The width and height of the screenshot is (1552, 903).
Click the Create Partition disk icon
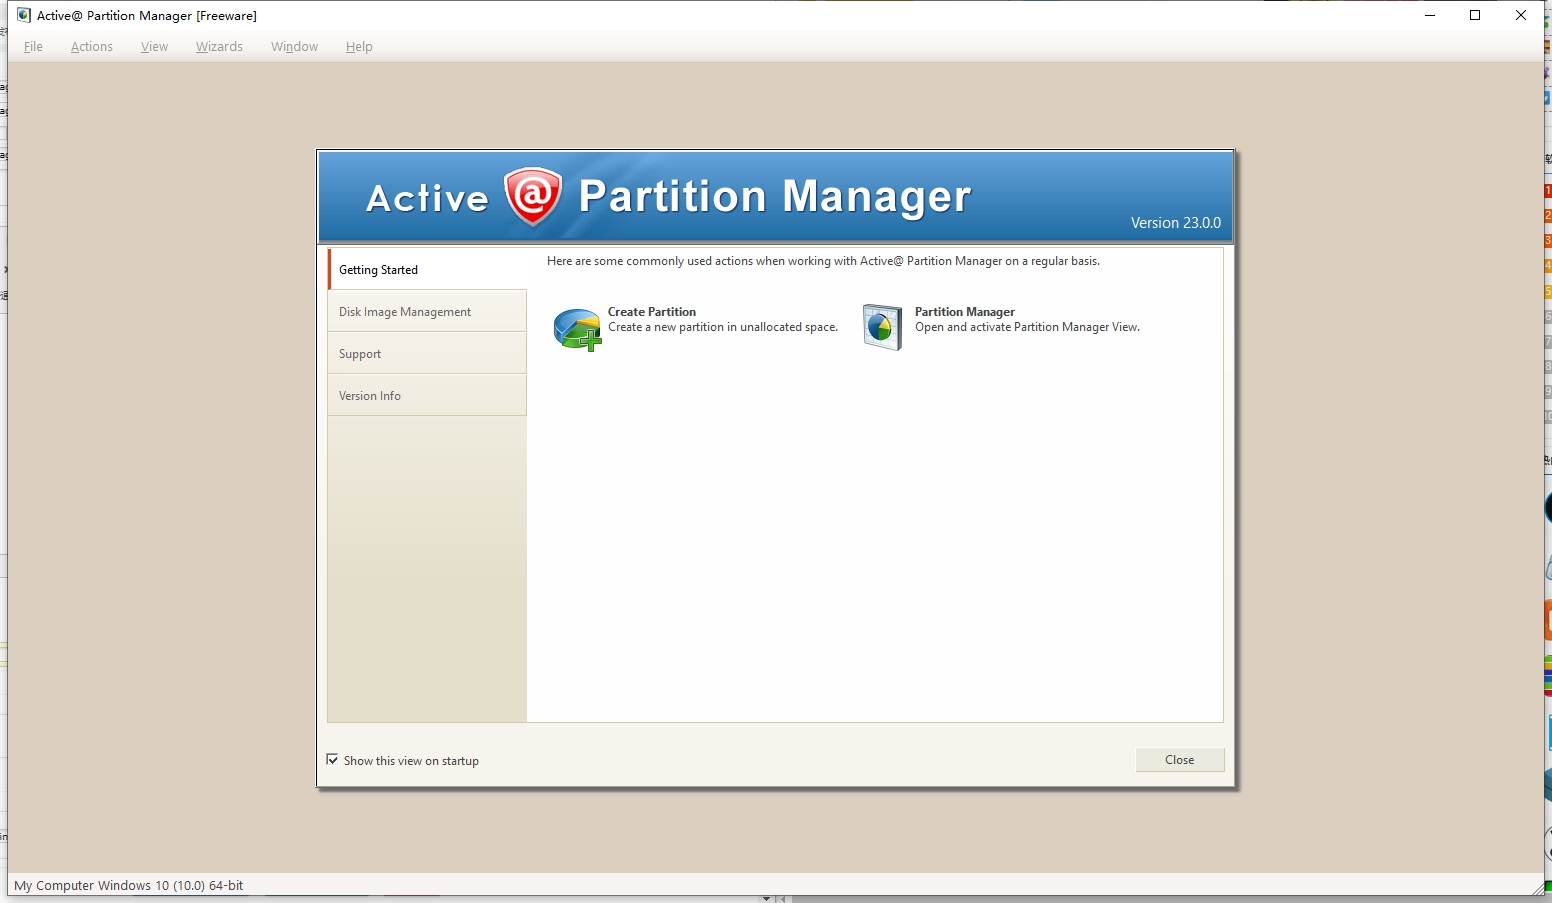(x=577, y=329)
